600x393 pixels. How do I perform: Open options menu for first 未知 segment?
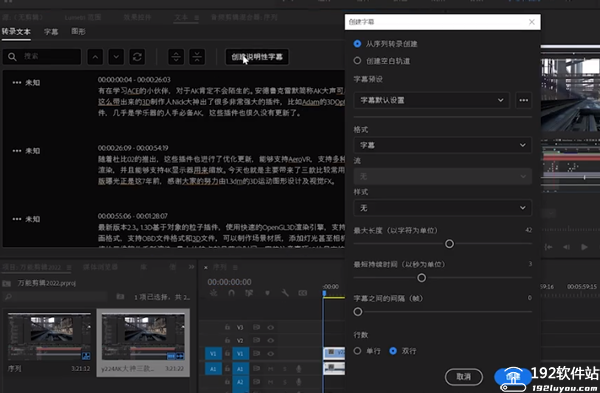click(x=16, y=83)
